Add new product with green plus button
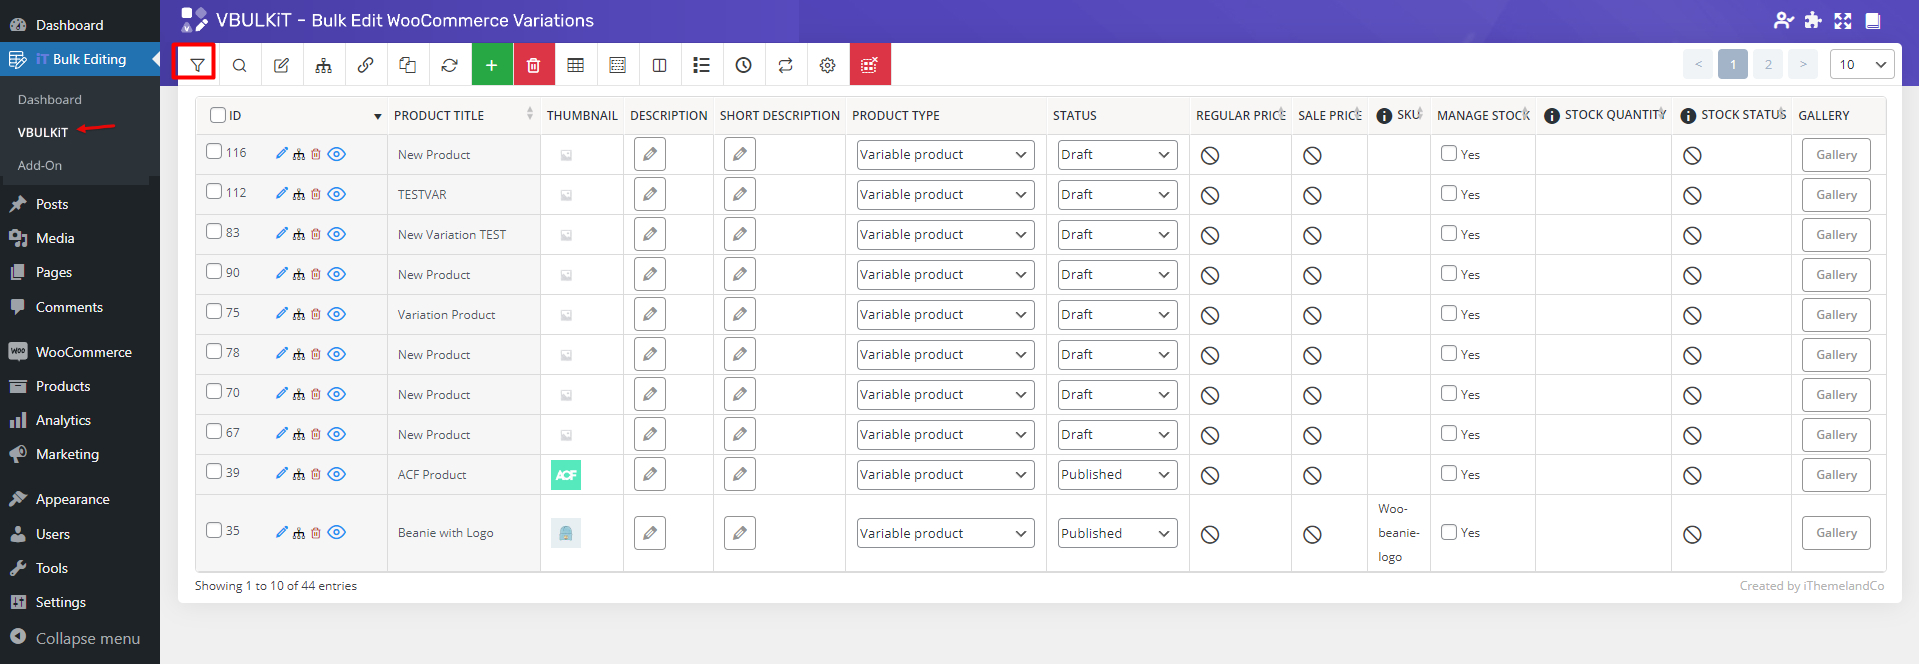The height and width of the screenshot is (664, 1919). (x=492, y=65)
